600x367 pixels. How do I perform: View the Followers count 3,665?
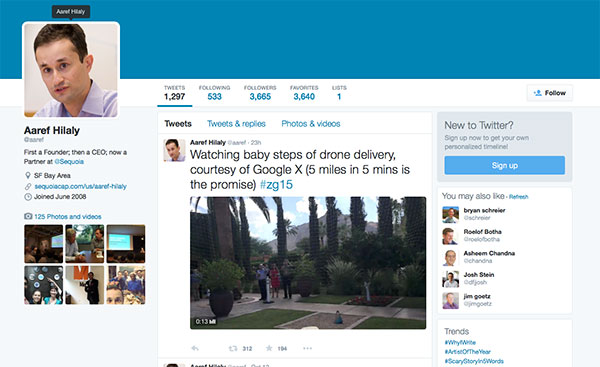(260, 93)
